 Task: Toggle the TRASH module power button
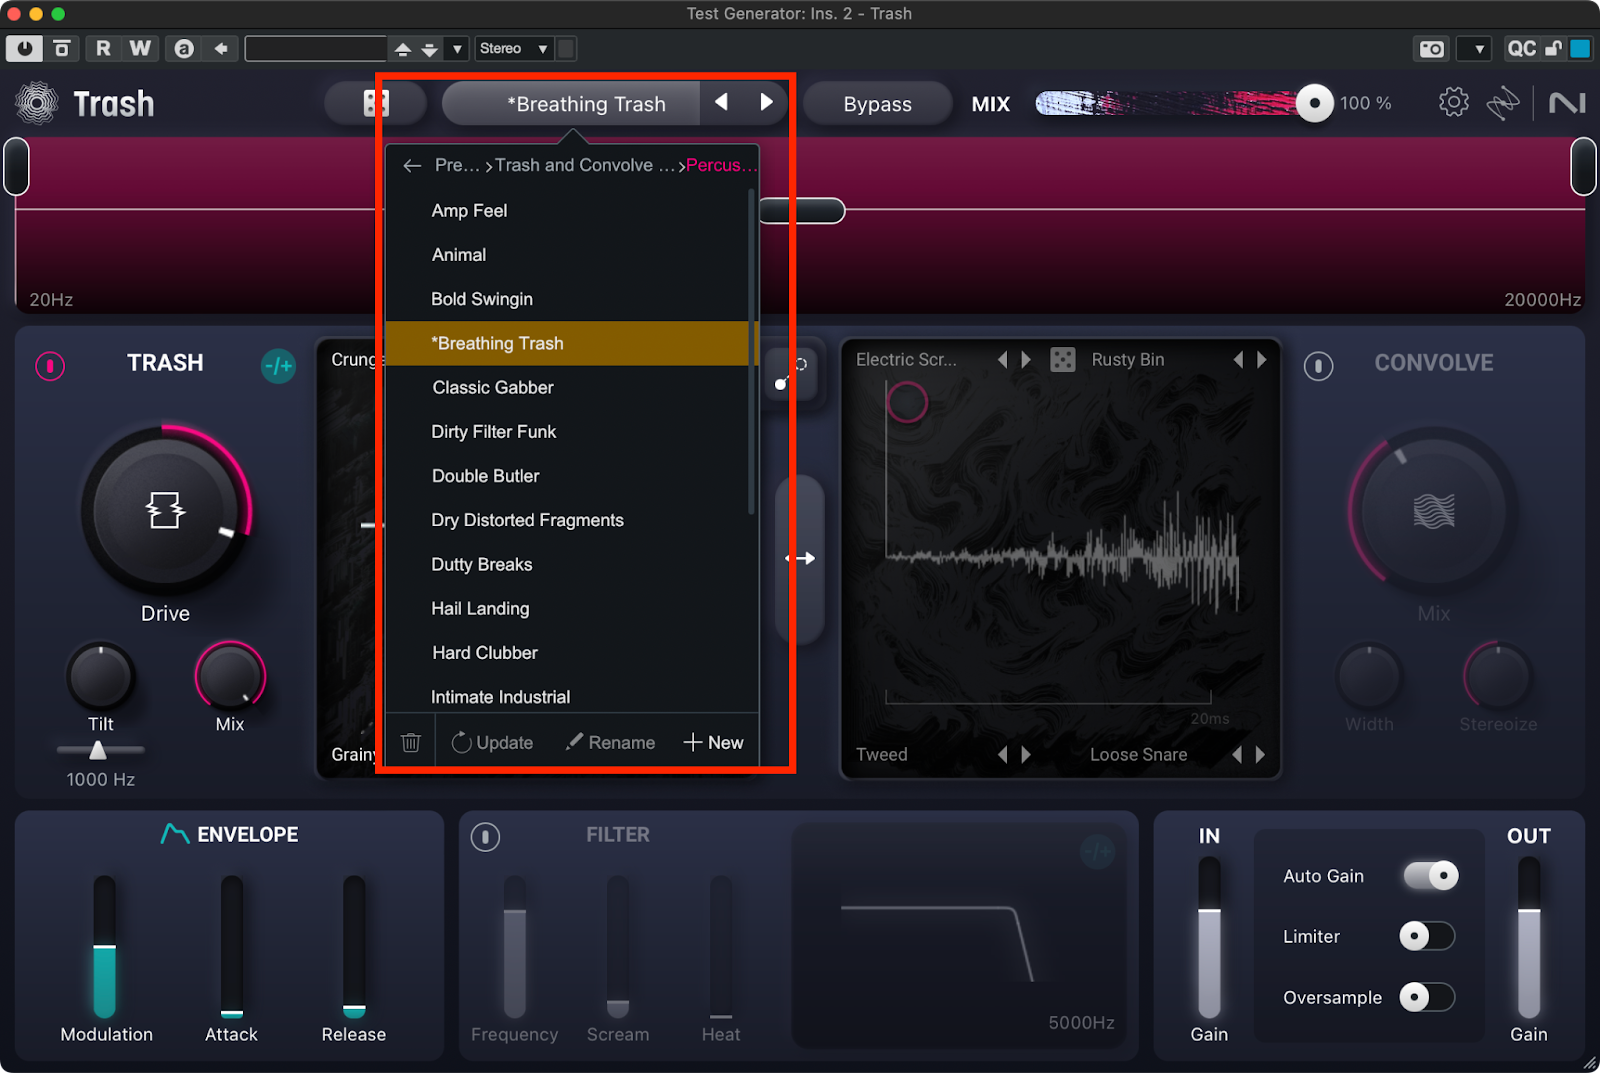tap(50, 366)
